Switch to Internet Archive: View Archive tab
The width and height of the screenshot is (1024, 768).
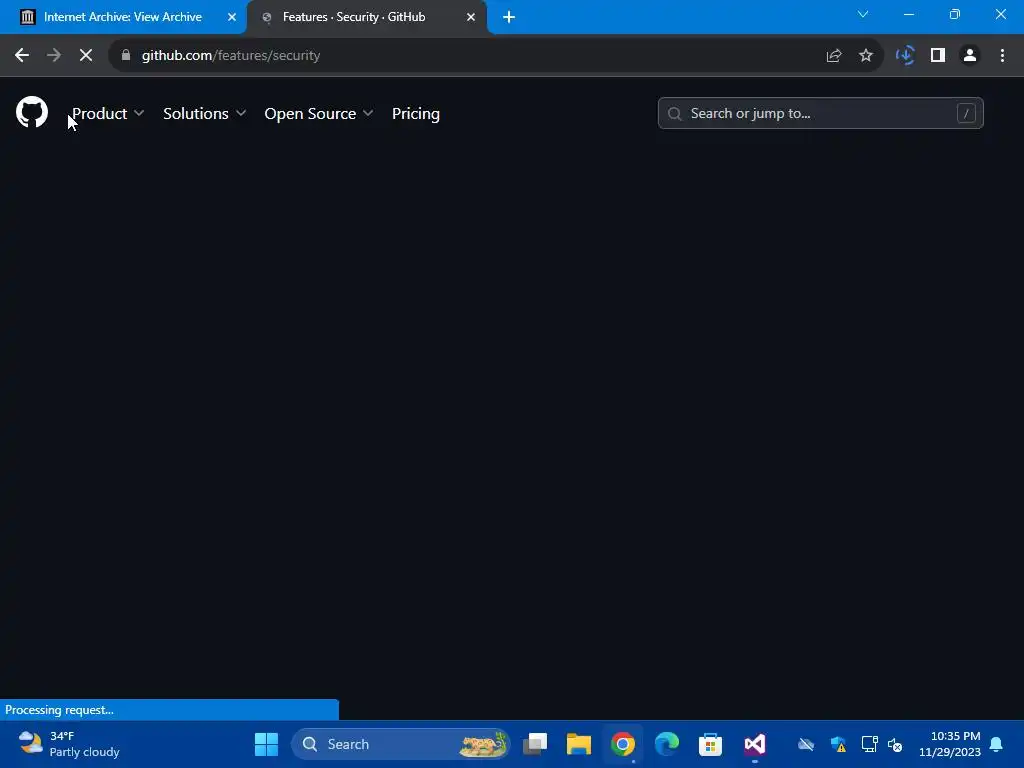[x=123, y=17]
